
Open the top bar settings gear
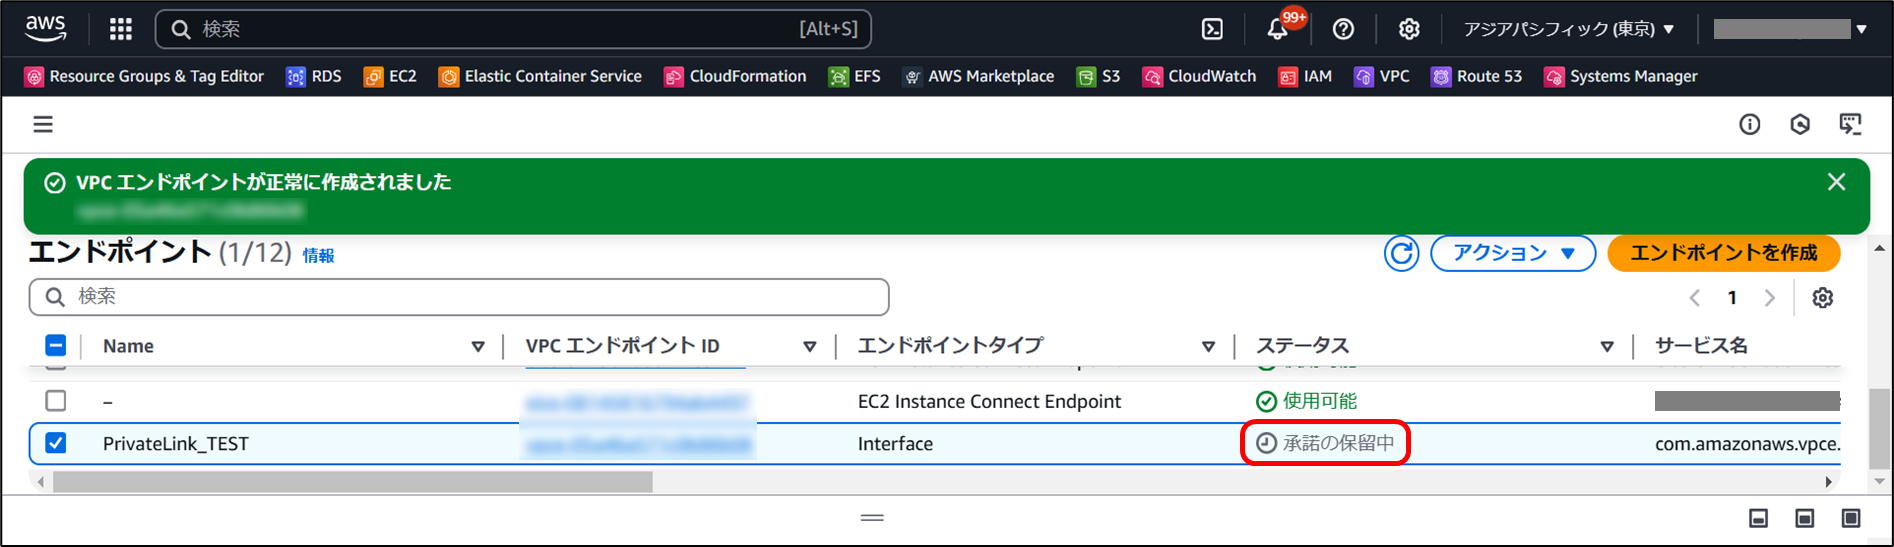[x=1409, y=29]
